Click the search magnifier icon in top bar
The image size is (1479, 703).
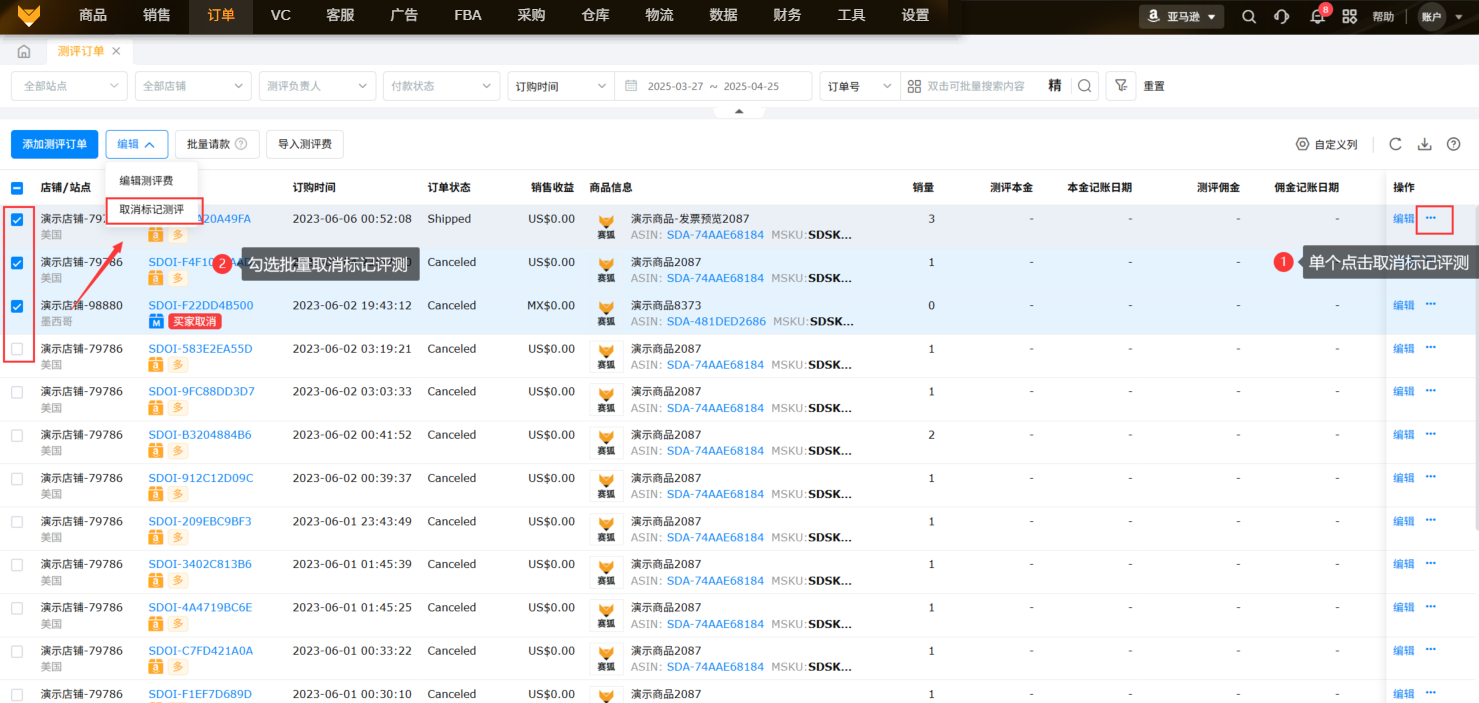pos(1249,17)
